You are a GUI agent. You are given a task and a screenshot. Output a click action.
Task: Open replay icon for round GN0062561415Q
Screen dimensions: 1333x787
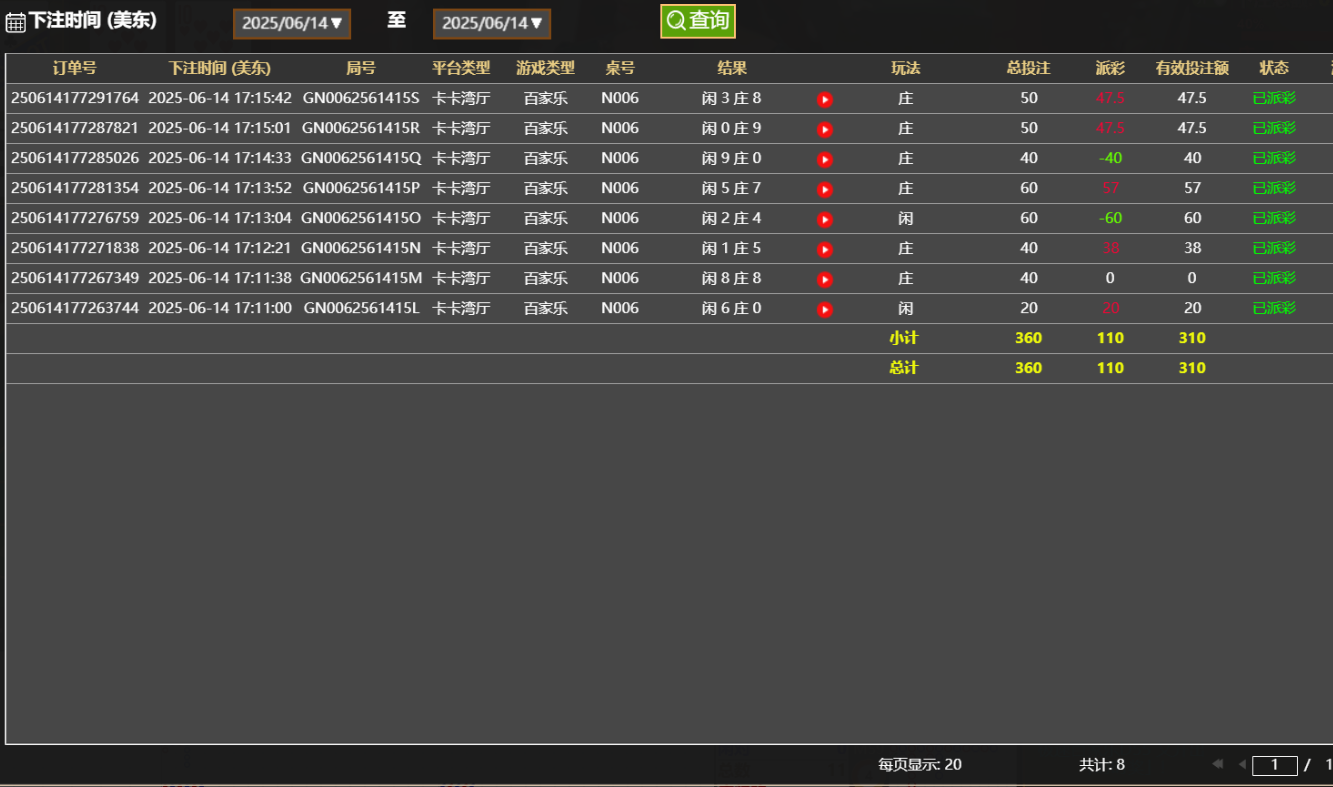click(825, 159)
